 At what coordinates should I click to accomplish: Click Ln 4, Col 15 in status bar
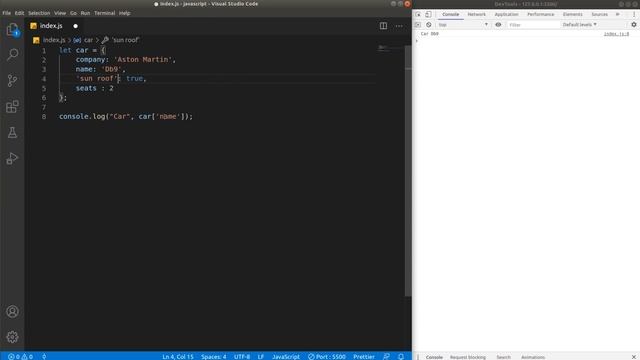point(178,356)
